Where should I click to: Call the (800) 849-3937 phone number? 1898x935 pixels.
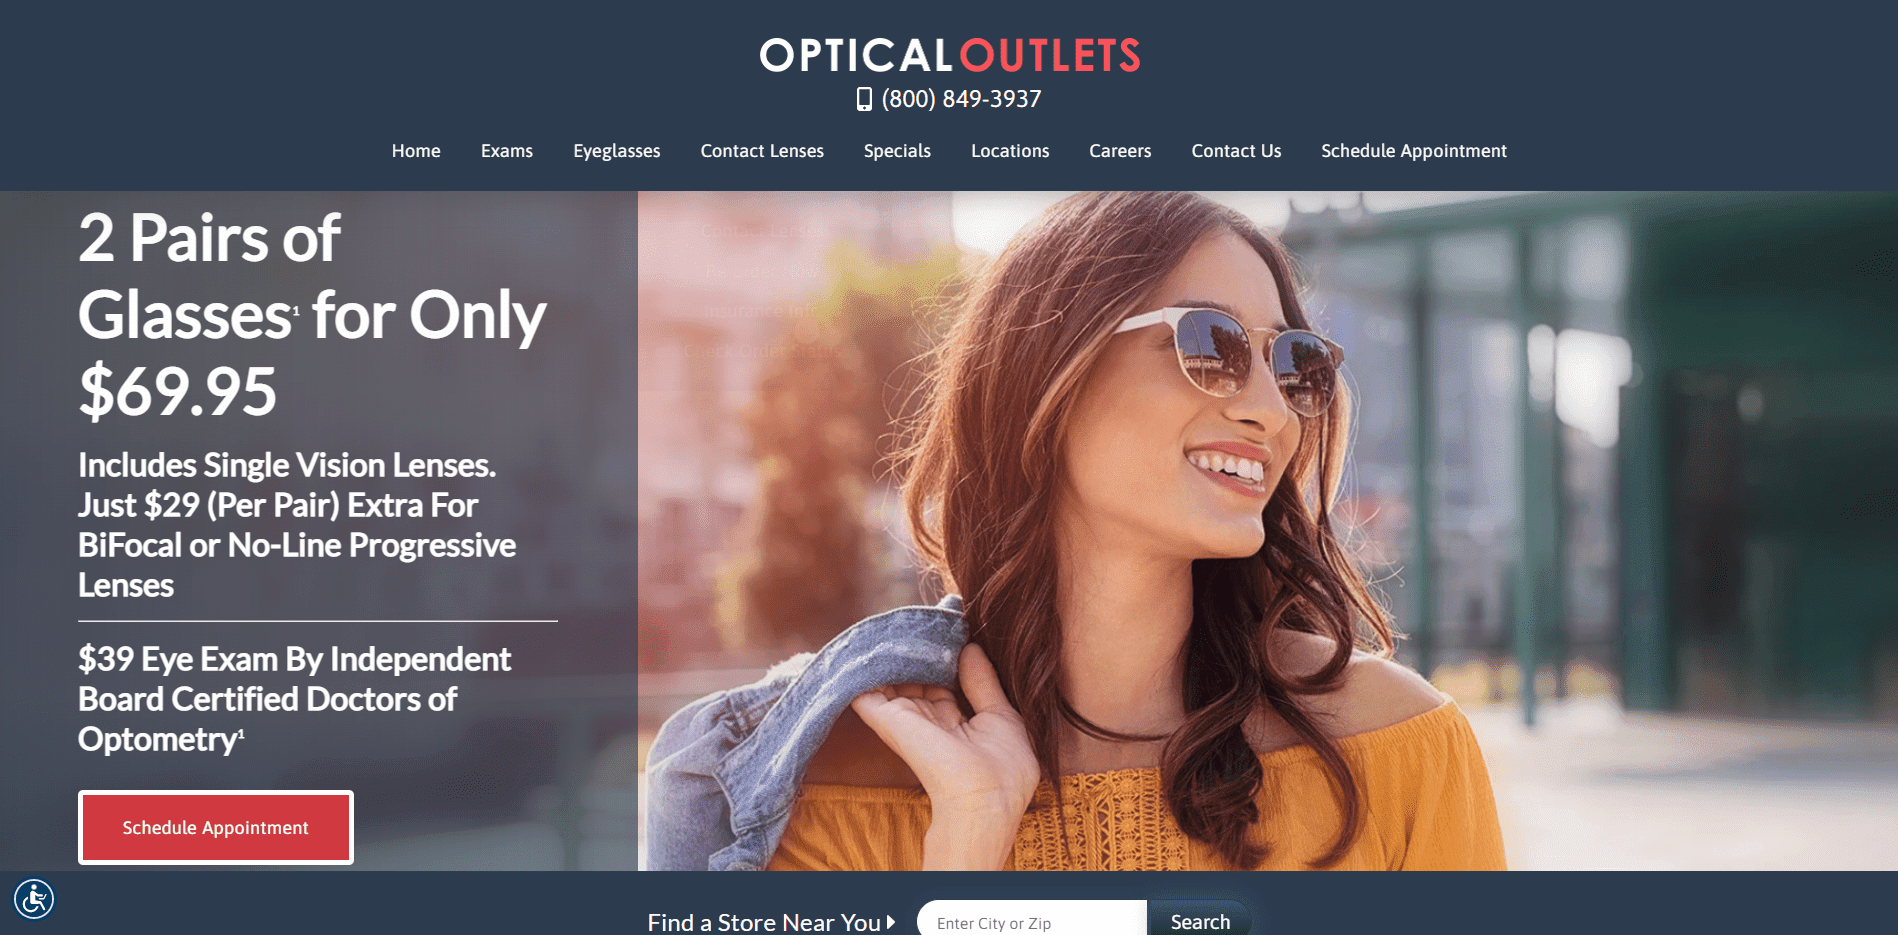(x=961, y=99)
